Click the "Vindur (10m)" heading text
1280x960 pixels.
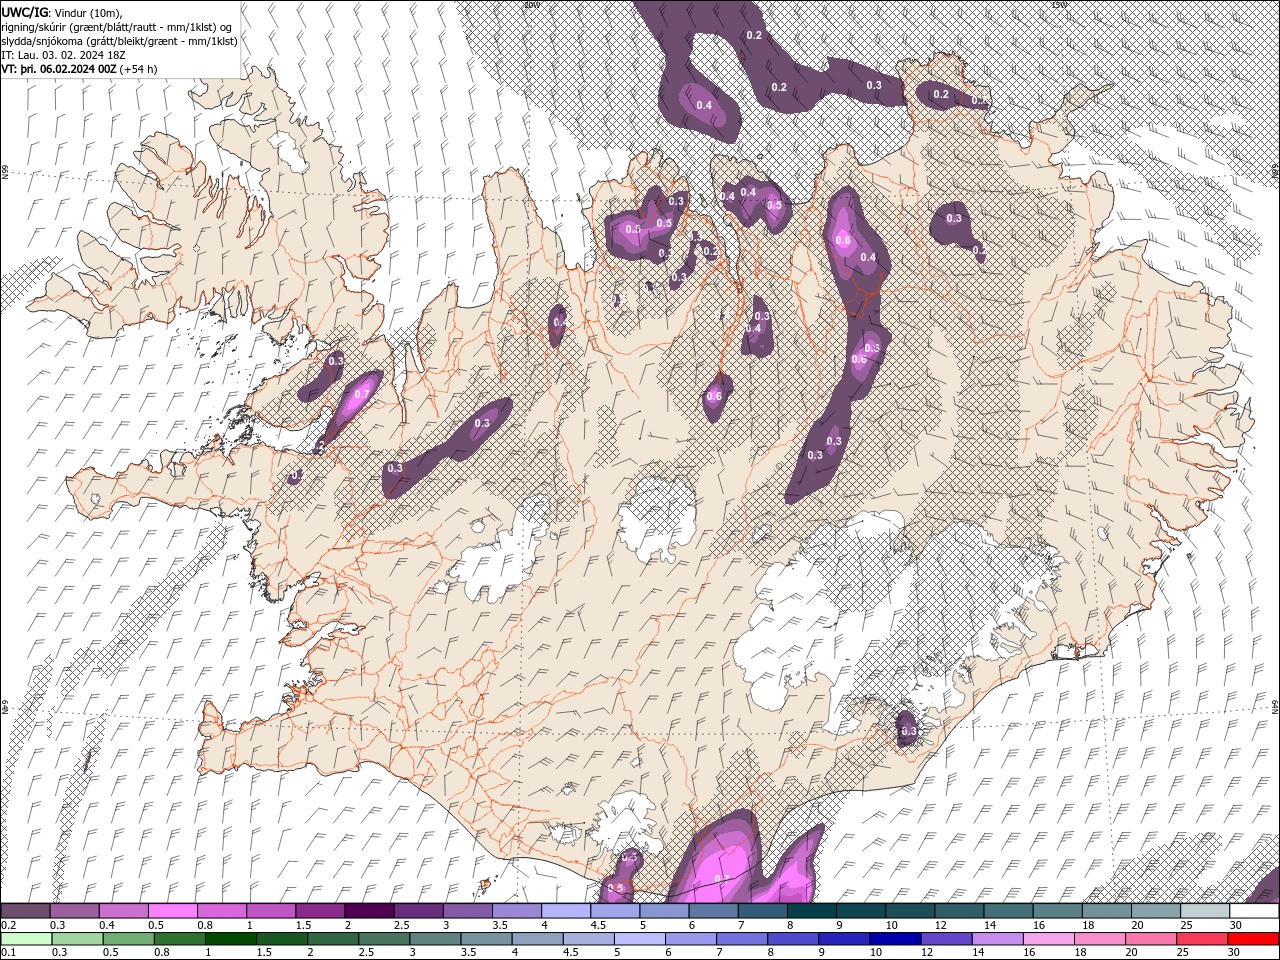click(88, 12)
